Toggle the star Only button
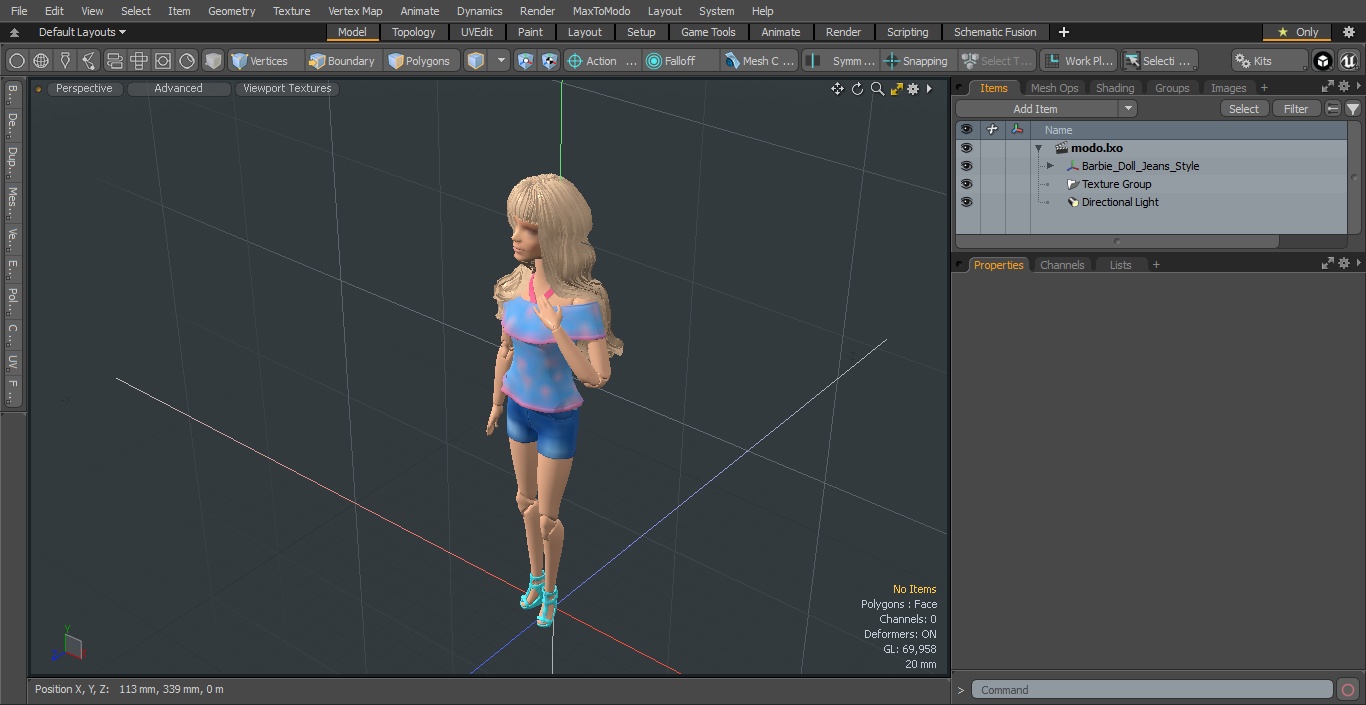The width and height of the screenshot is (1366, 705). click(1297, 32)
